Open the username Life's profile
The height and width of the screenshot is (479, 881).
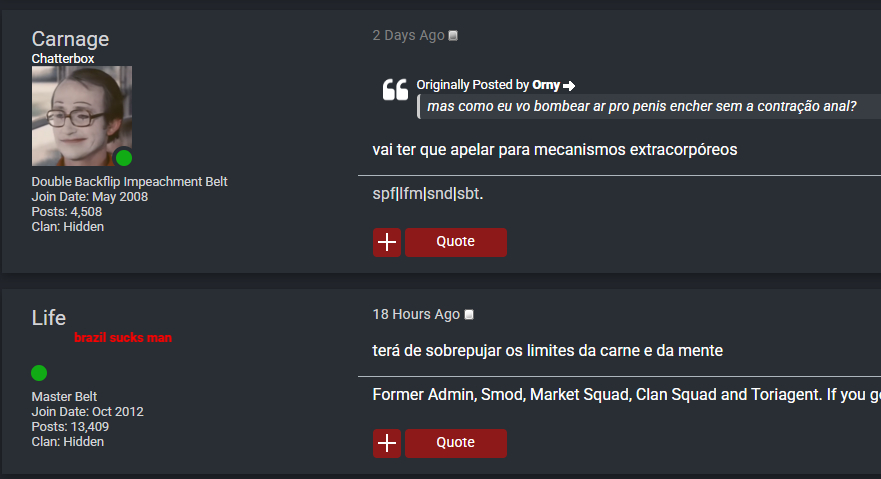49,318
